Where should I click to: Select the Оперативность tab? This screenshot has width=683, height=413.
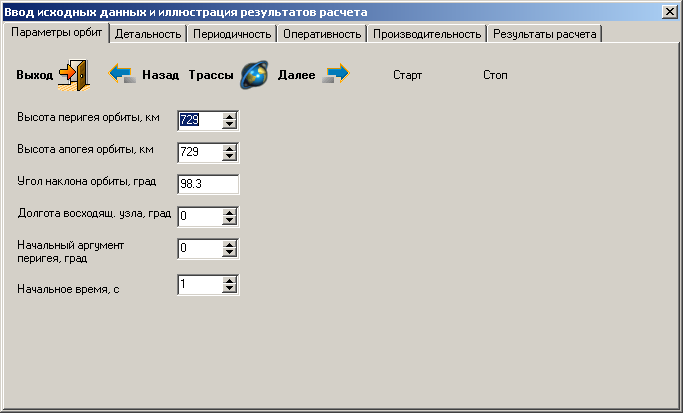coord(322,34)
